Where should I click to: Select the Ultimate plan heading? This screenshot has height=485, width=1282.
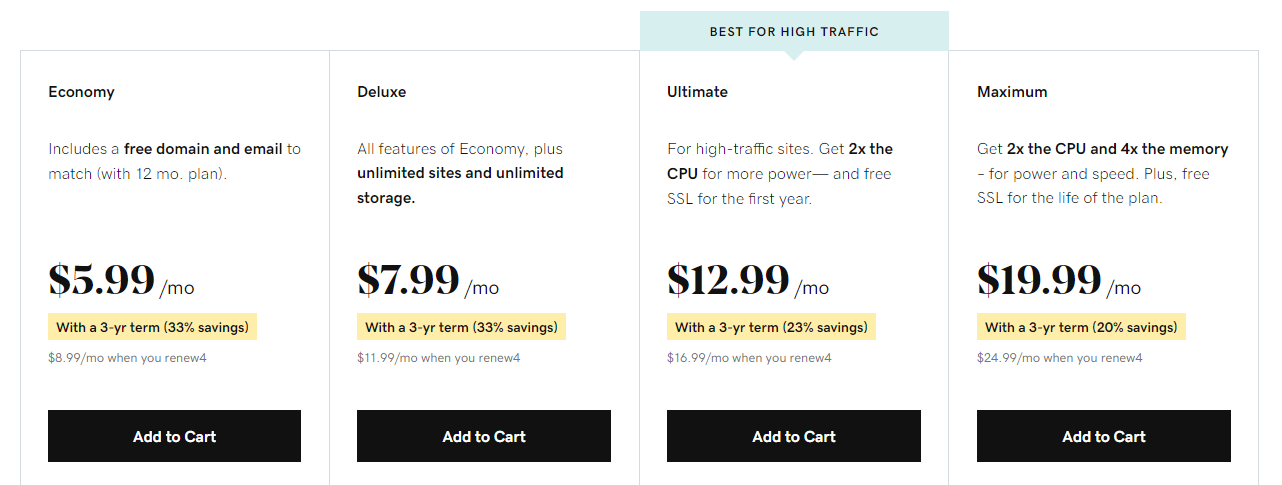[697, 92]
